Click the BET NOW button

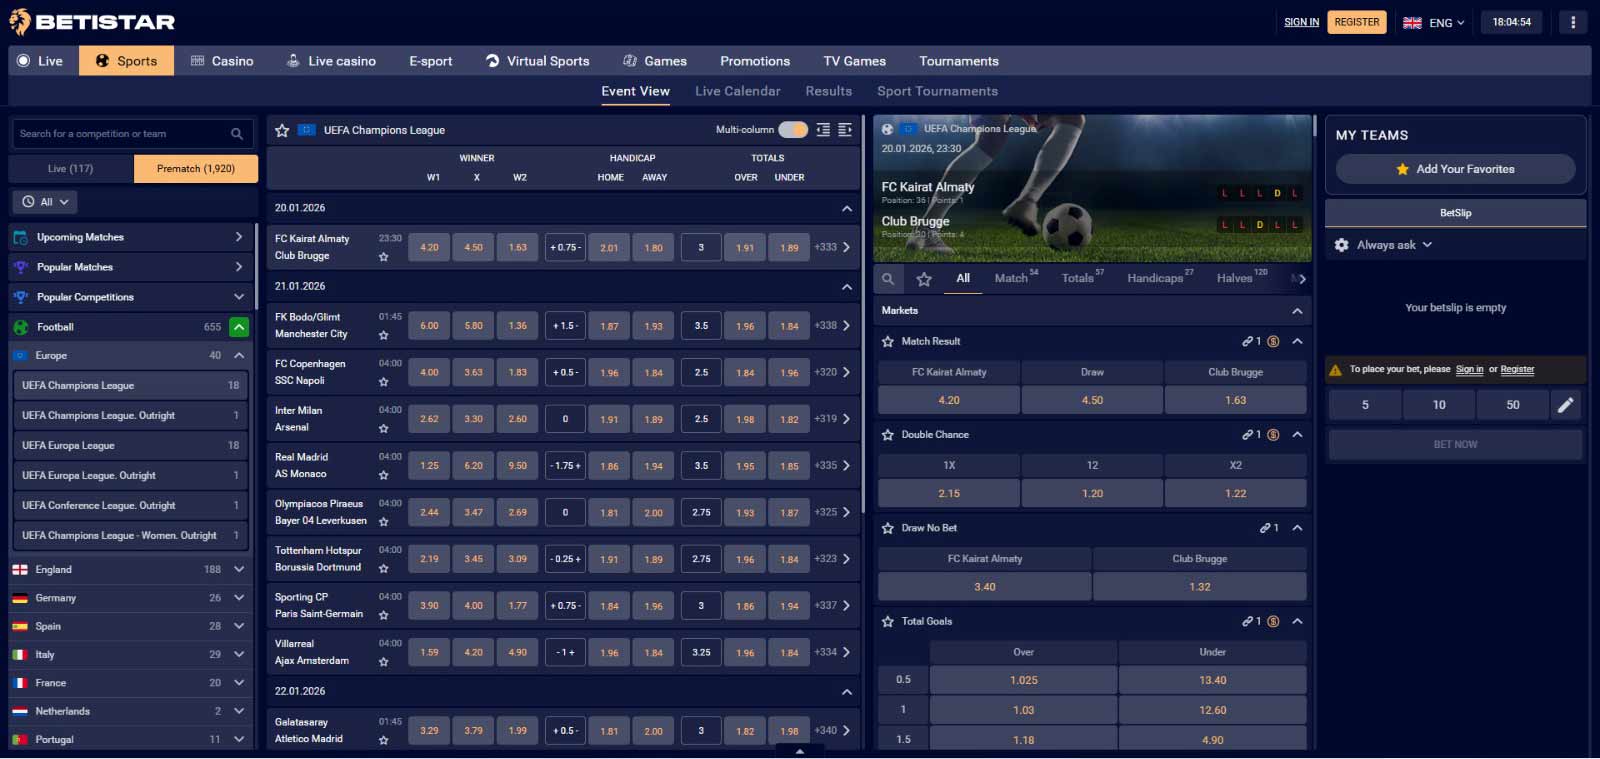tap(1455, 444)
